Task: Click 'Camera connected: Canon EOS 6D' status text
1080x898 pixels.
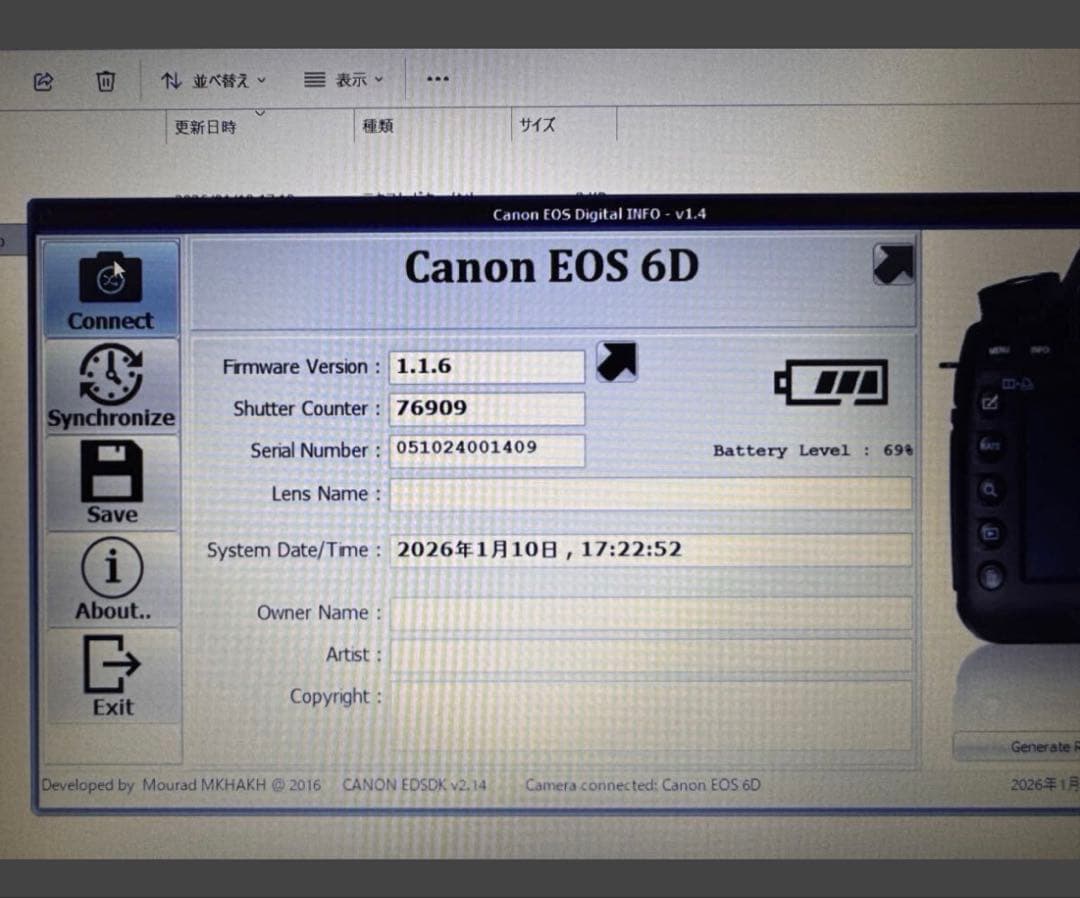Action: (643, 785)
